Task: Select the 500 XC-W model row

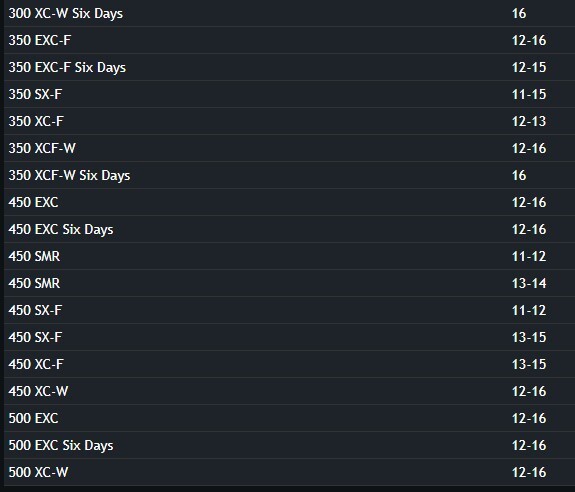Action: click(x=289, y=472)
